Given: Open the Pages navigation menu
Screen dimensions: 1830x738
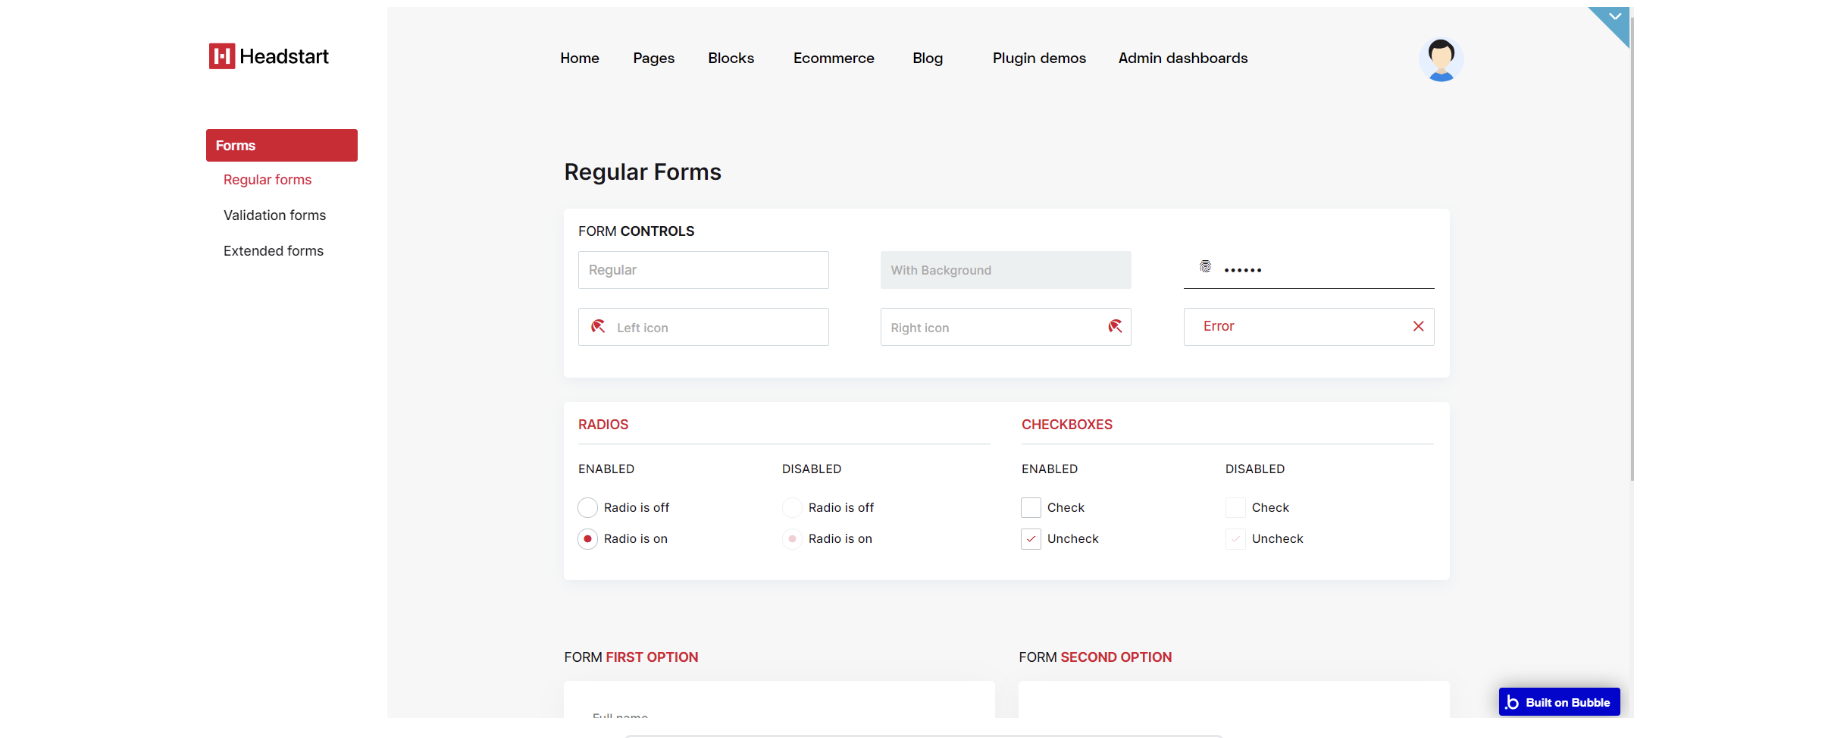Looking at the screenshot, I should (654, 58).
